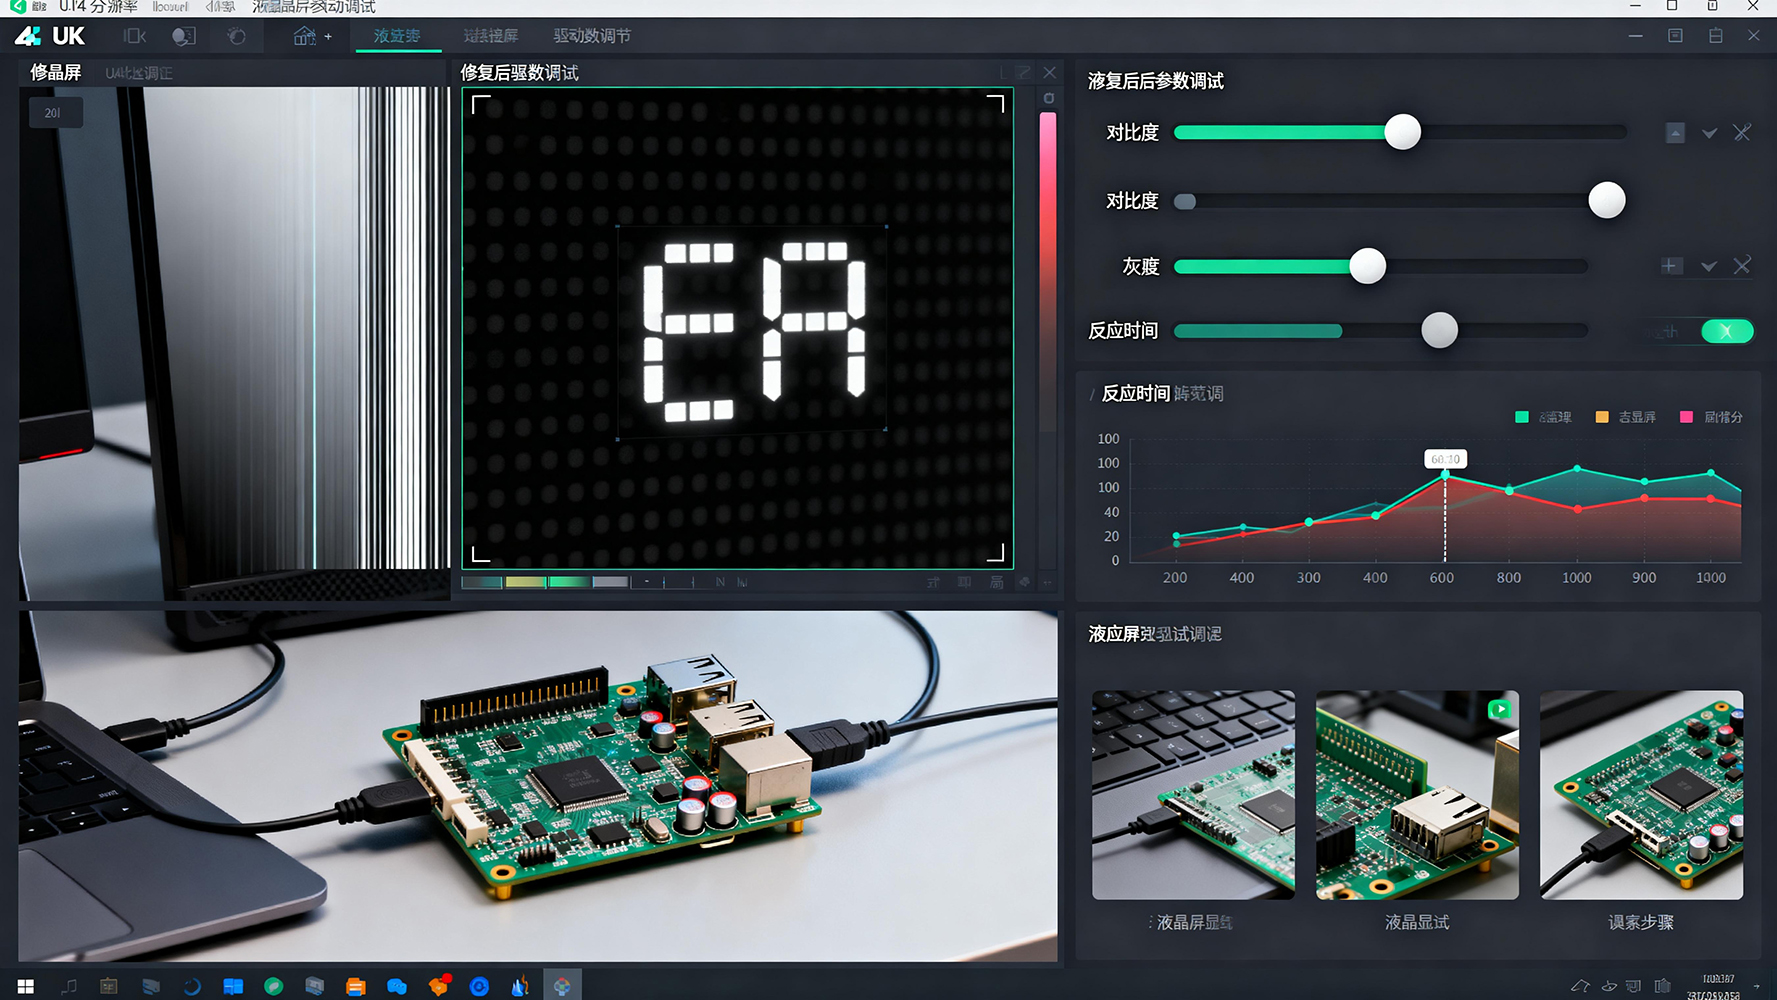Click the crossed icon in first 对比度 row
Image resolution: width=1777 pixels, height=1000 pixels.
[1742, 133]
